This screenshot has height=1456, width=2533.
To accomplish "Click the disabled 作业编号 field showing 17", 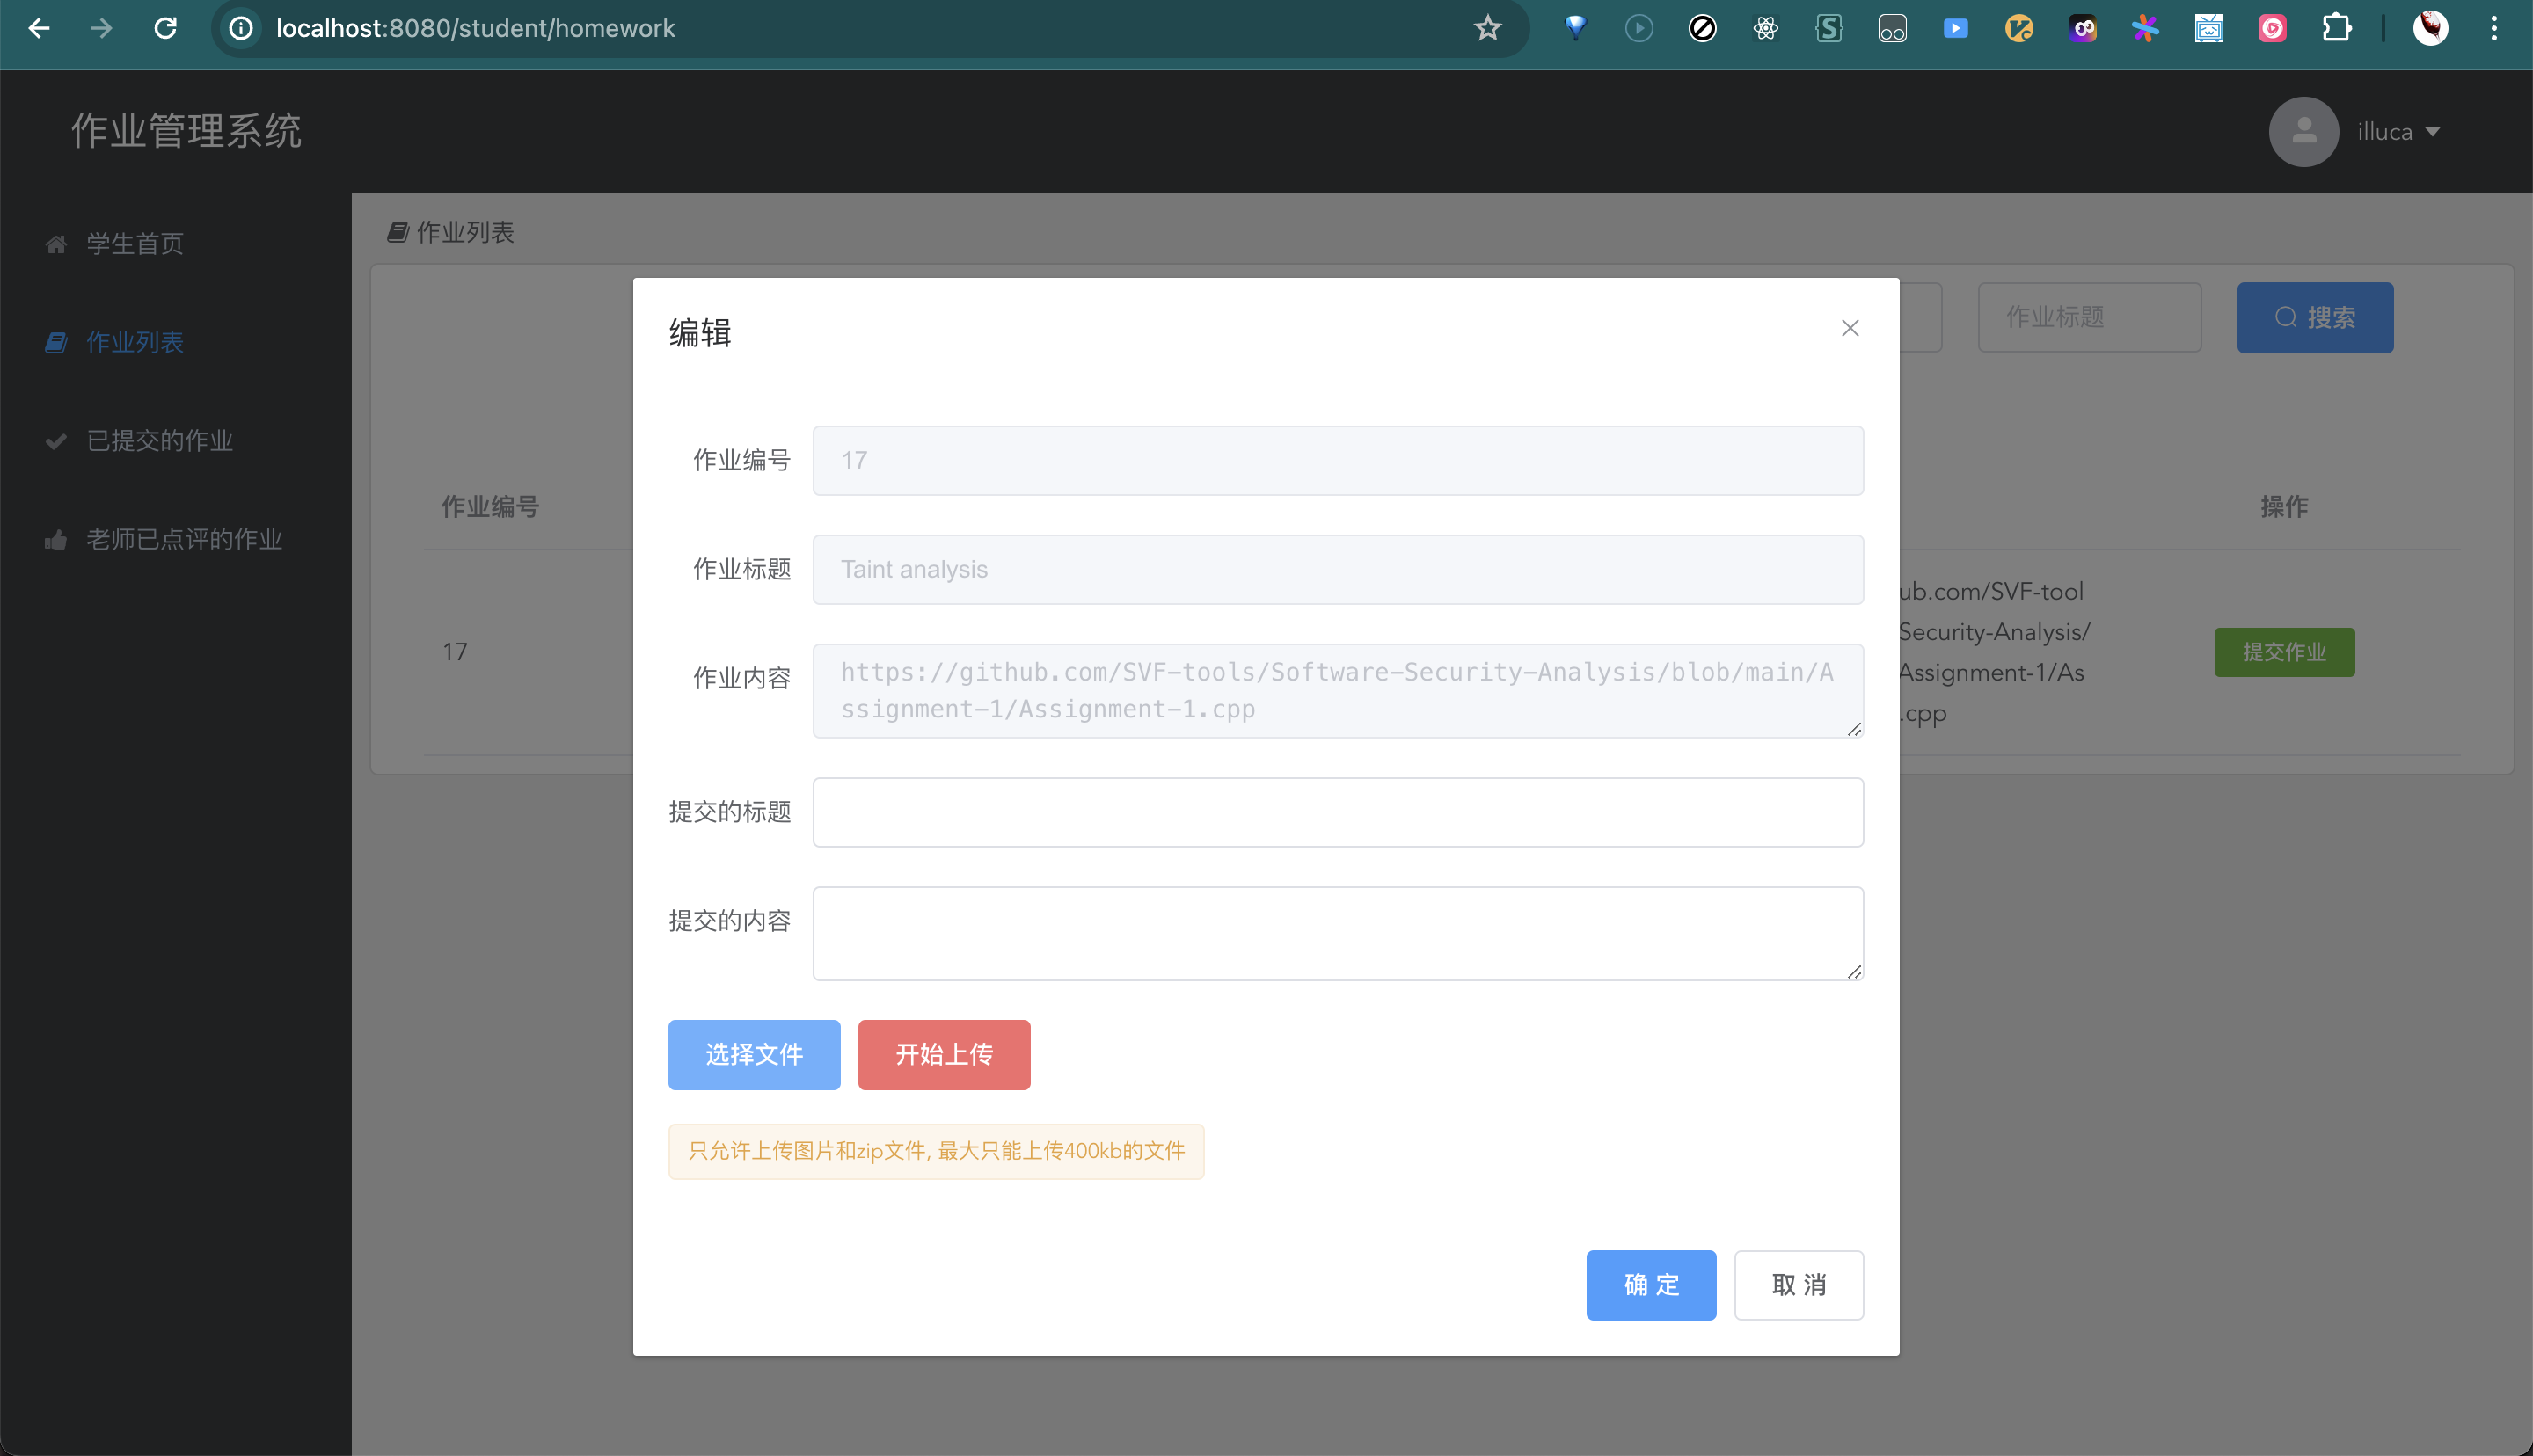I will [x=1338, y=460].
